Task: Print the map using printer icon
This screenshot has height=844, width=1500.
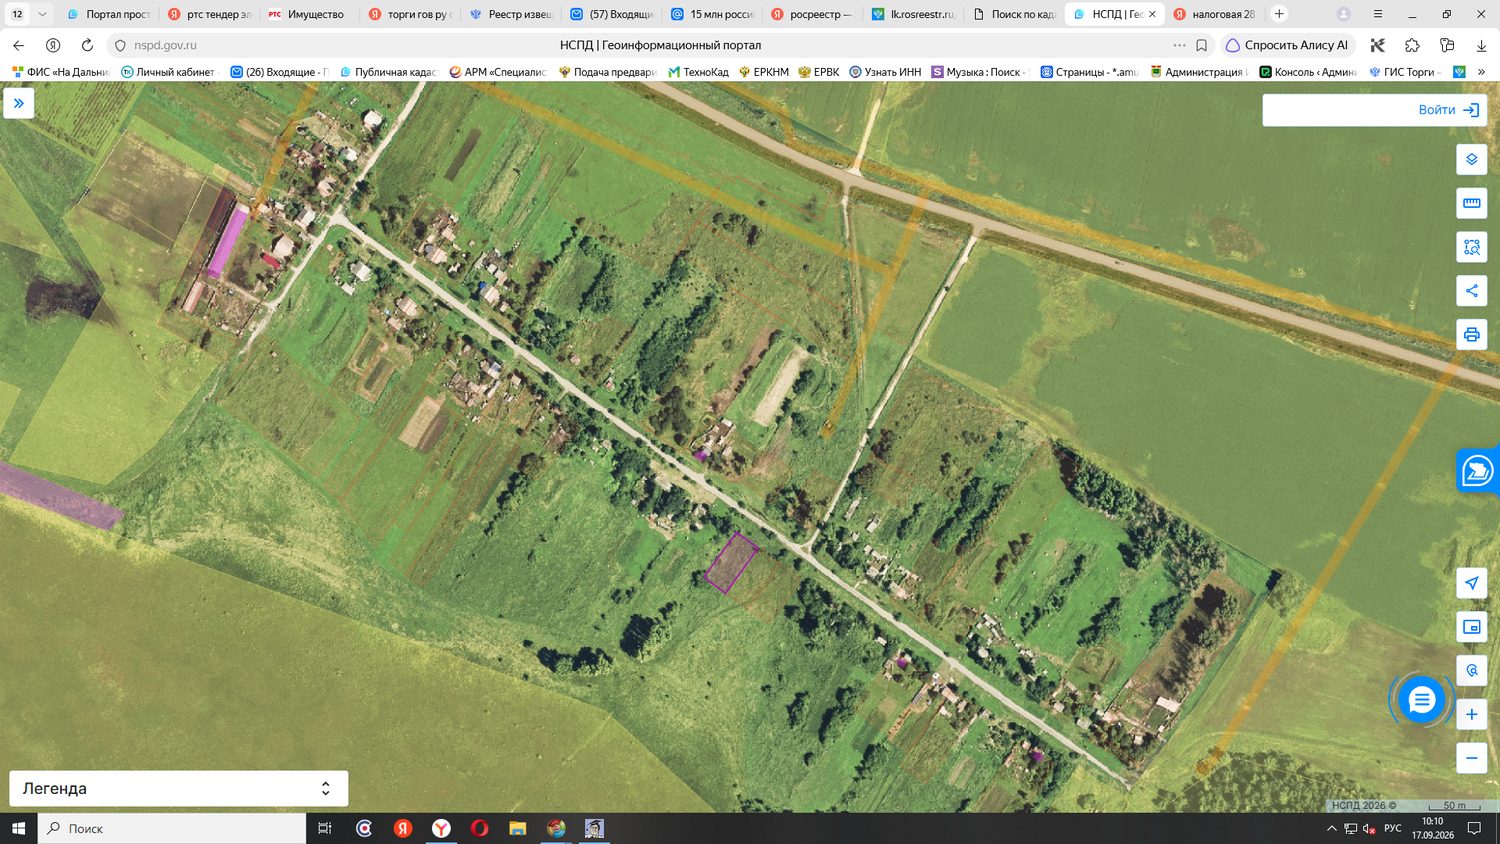Action: click(x=1471, y=334)
